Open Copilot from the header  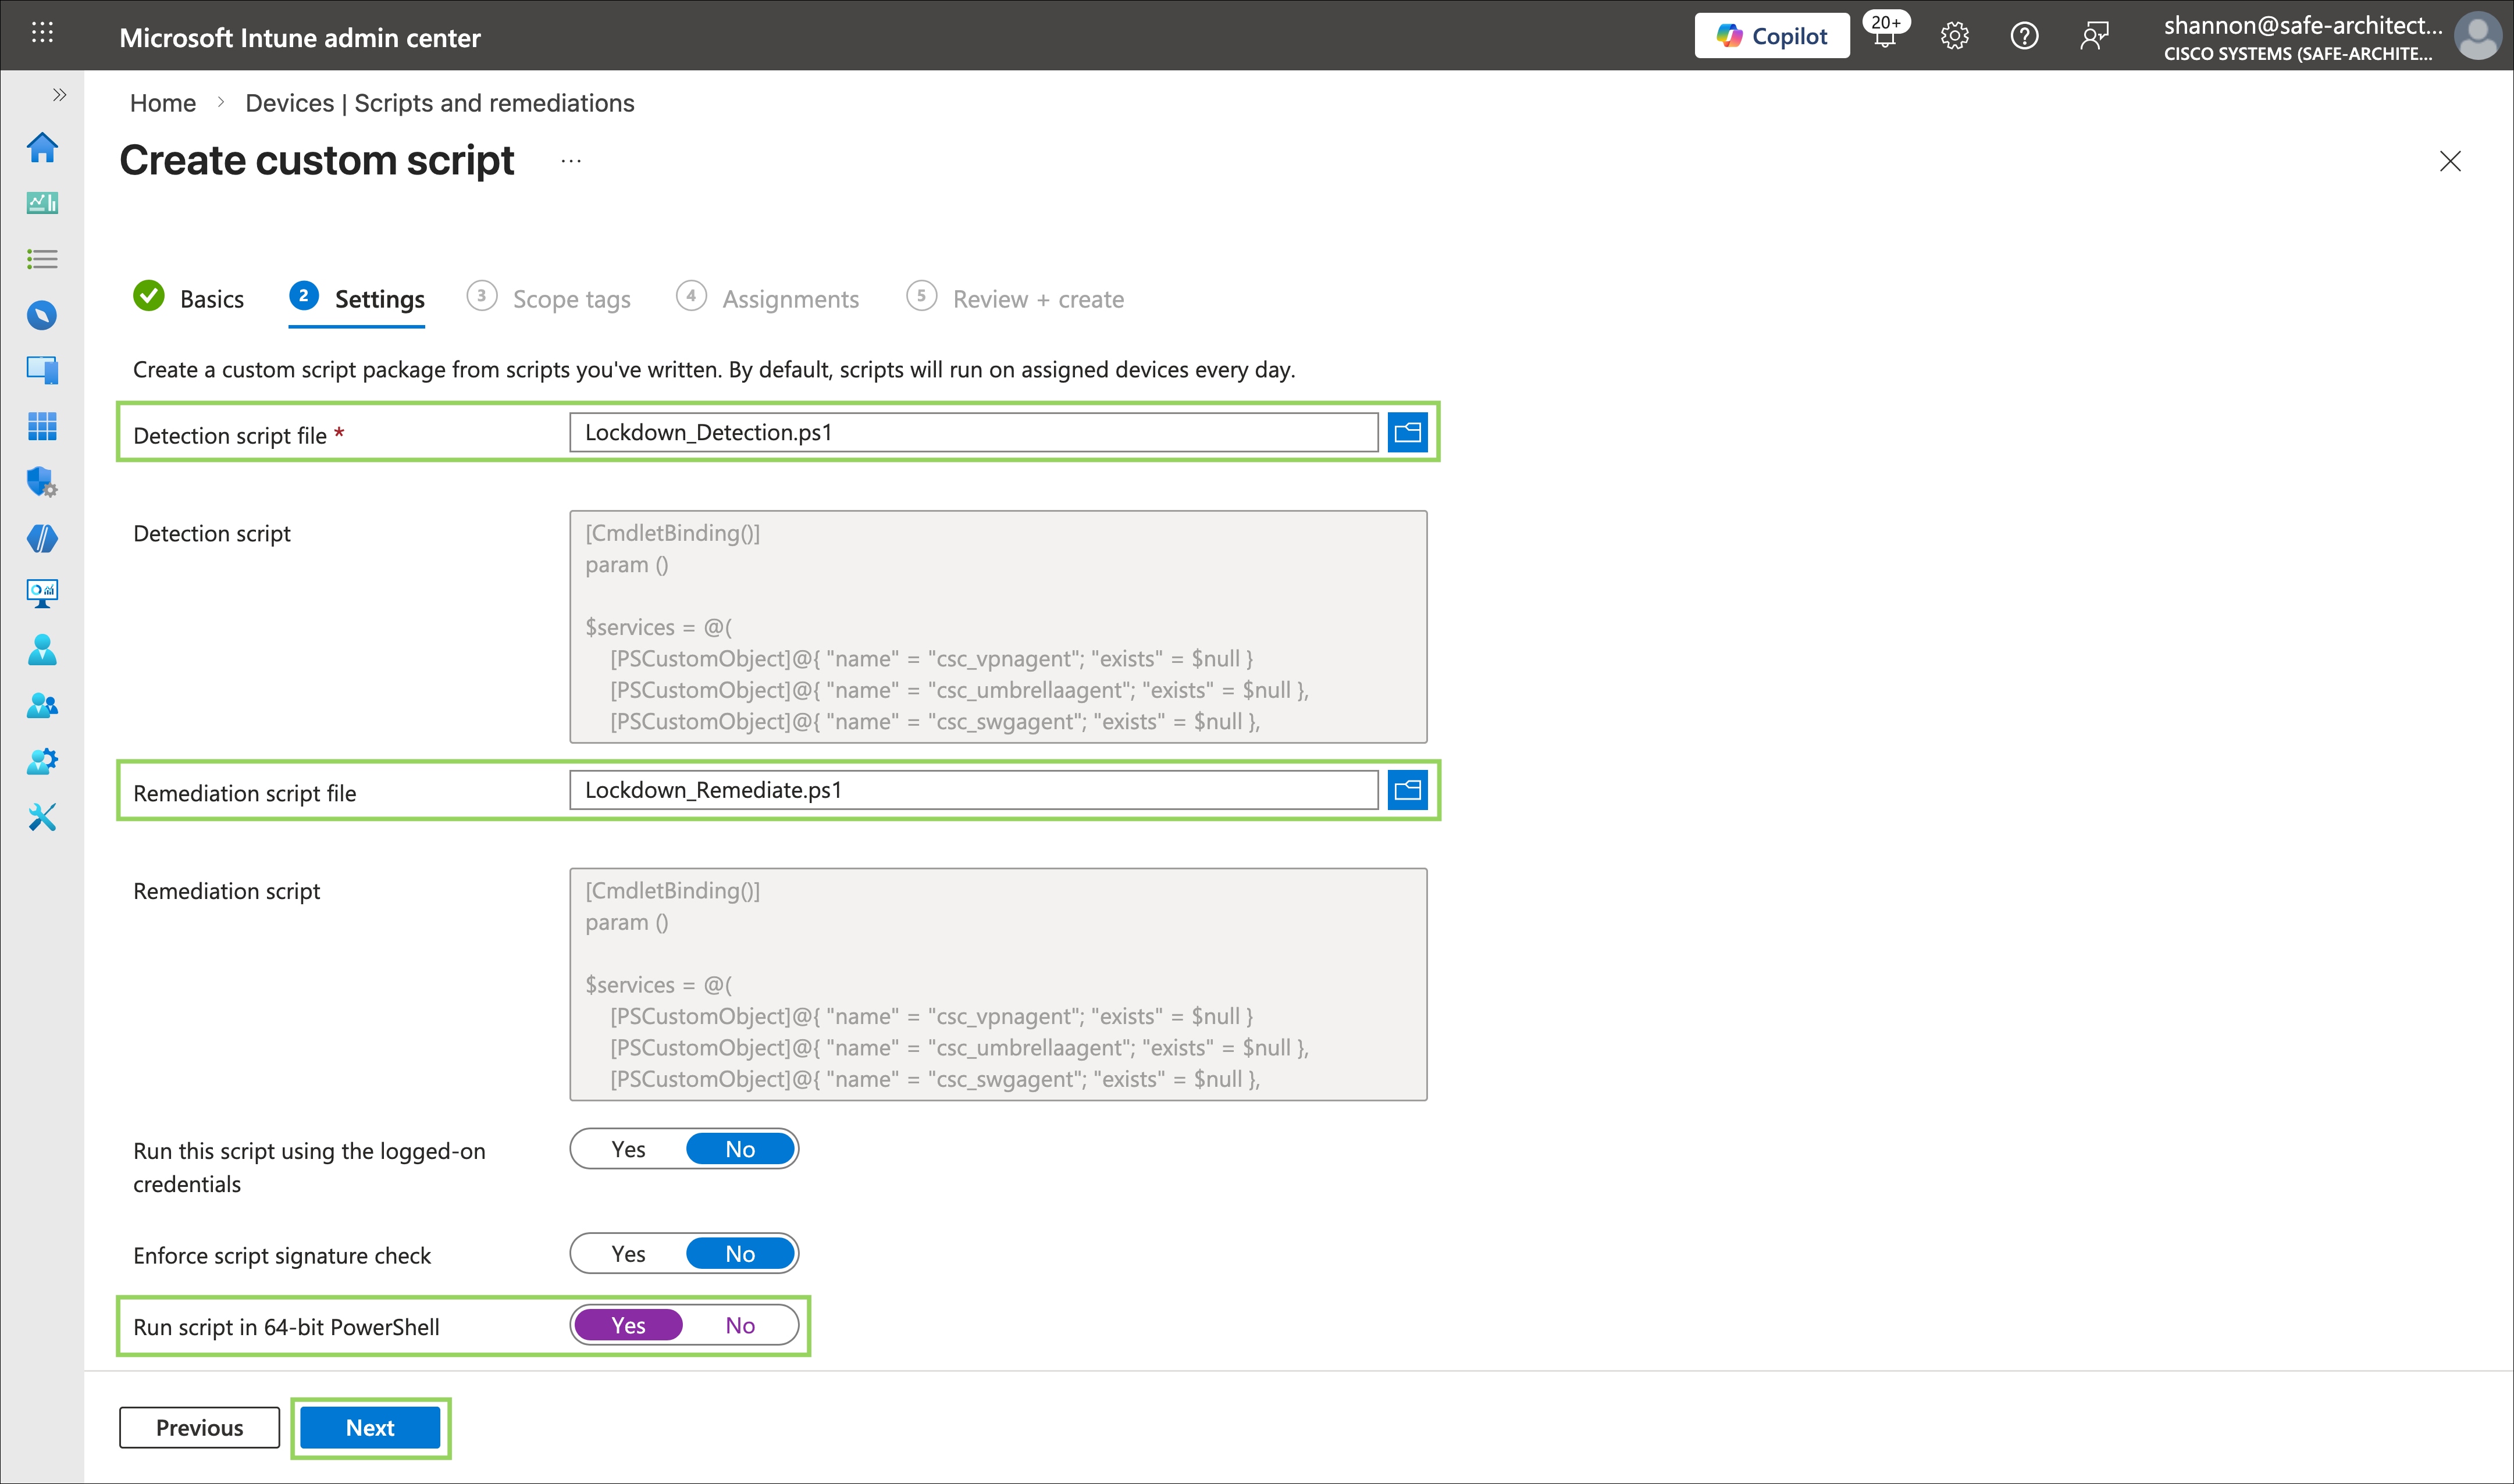coord(1772,36)
